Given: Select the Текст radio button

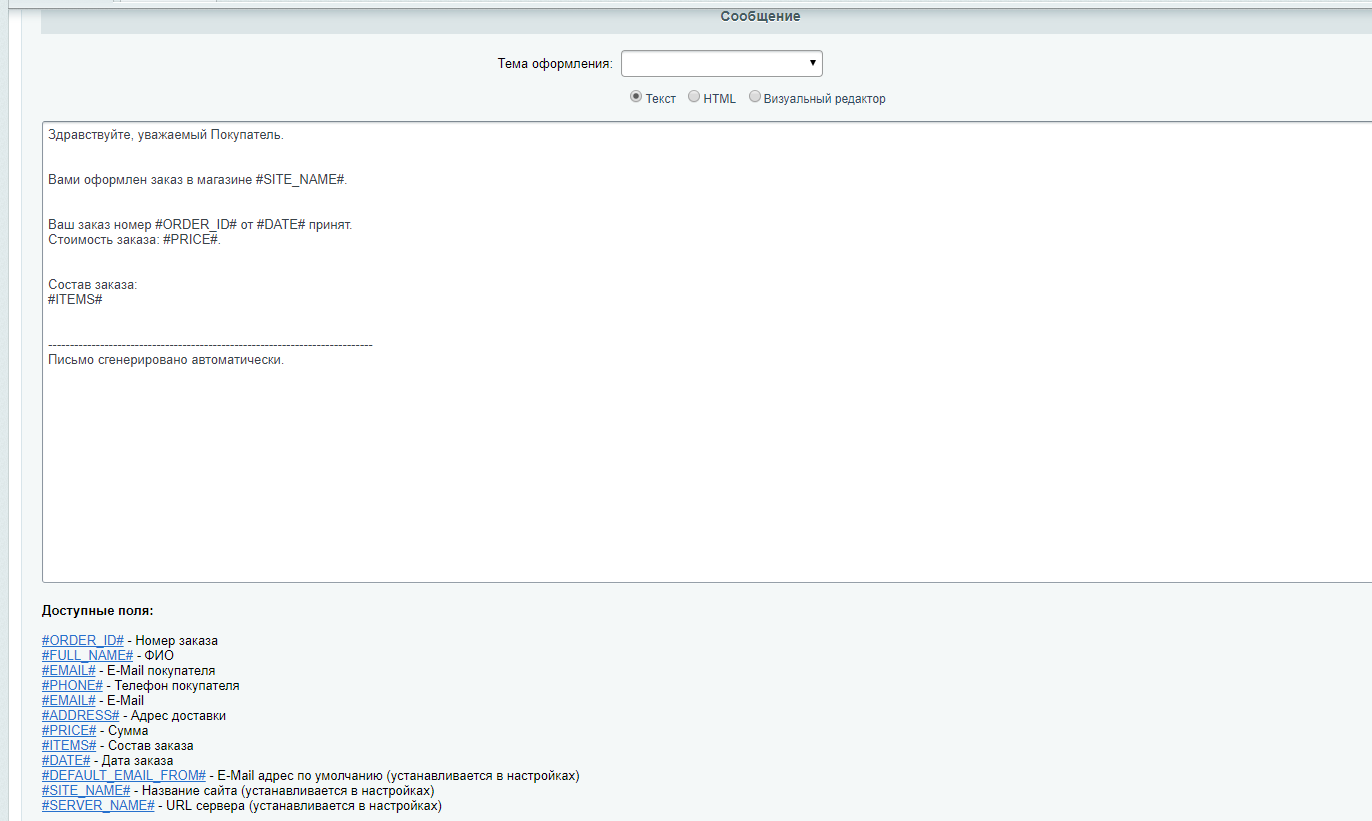Looking at the screenshot, I should tap(636, 98).
